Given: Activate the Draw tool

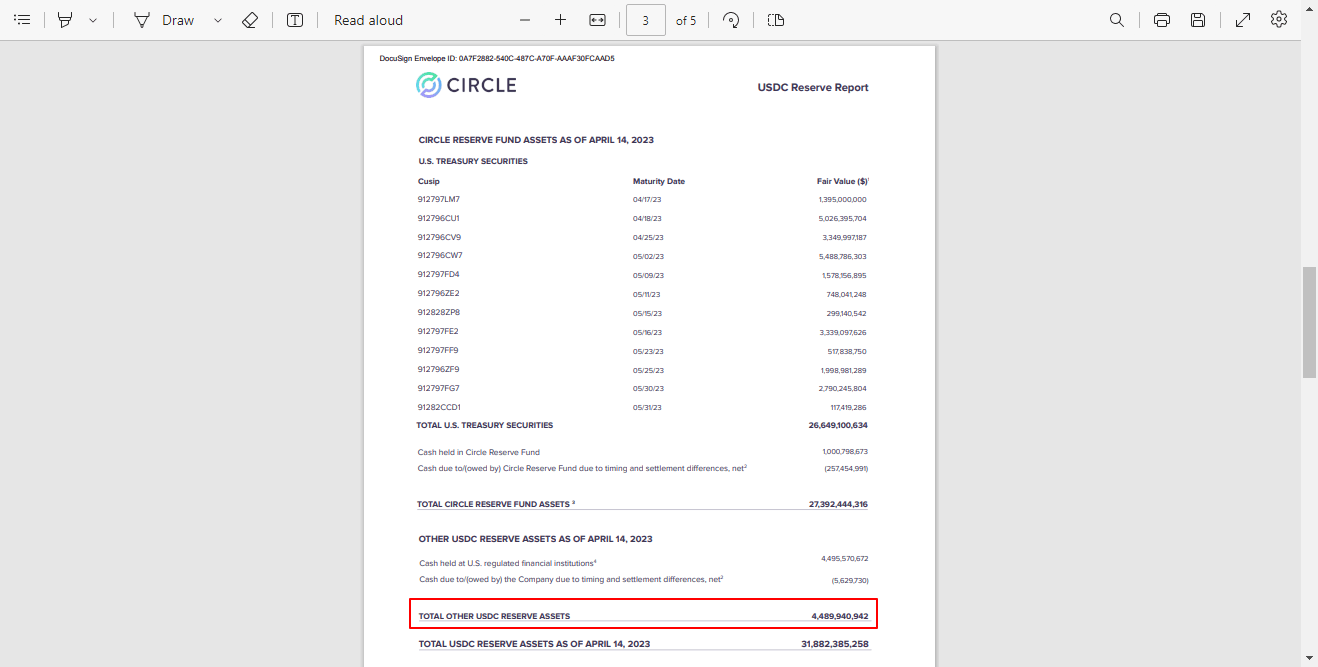Looking at the screenshot, I should pos(164,20).
